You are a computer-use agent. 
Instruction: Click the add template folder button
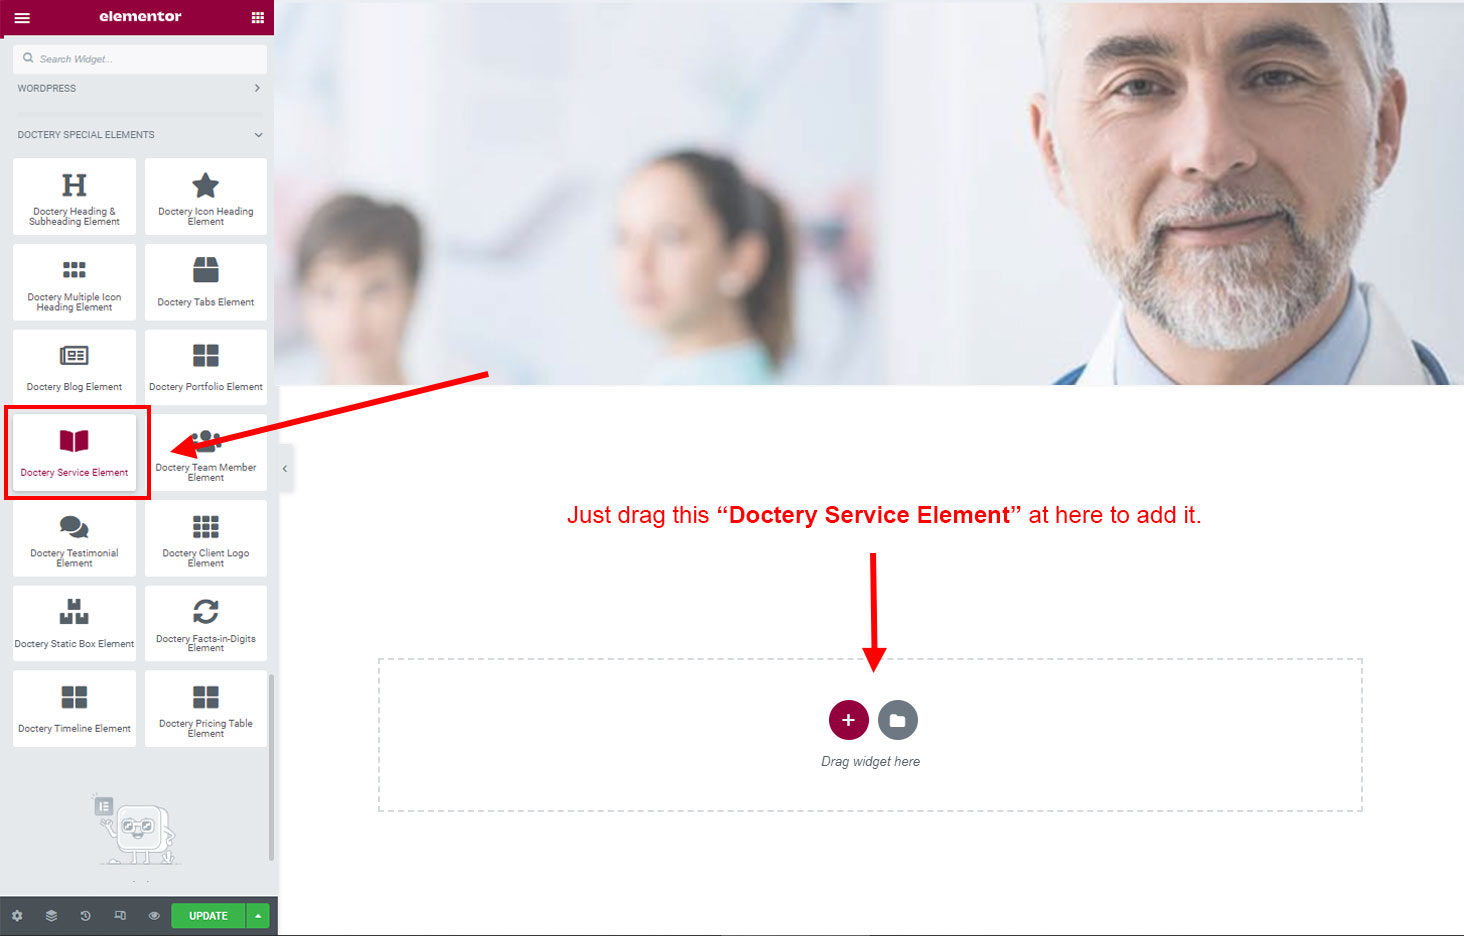point(898,720)
